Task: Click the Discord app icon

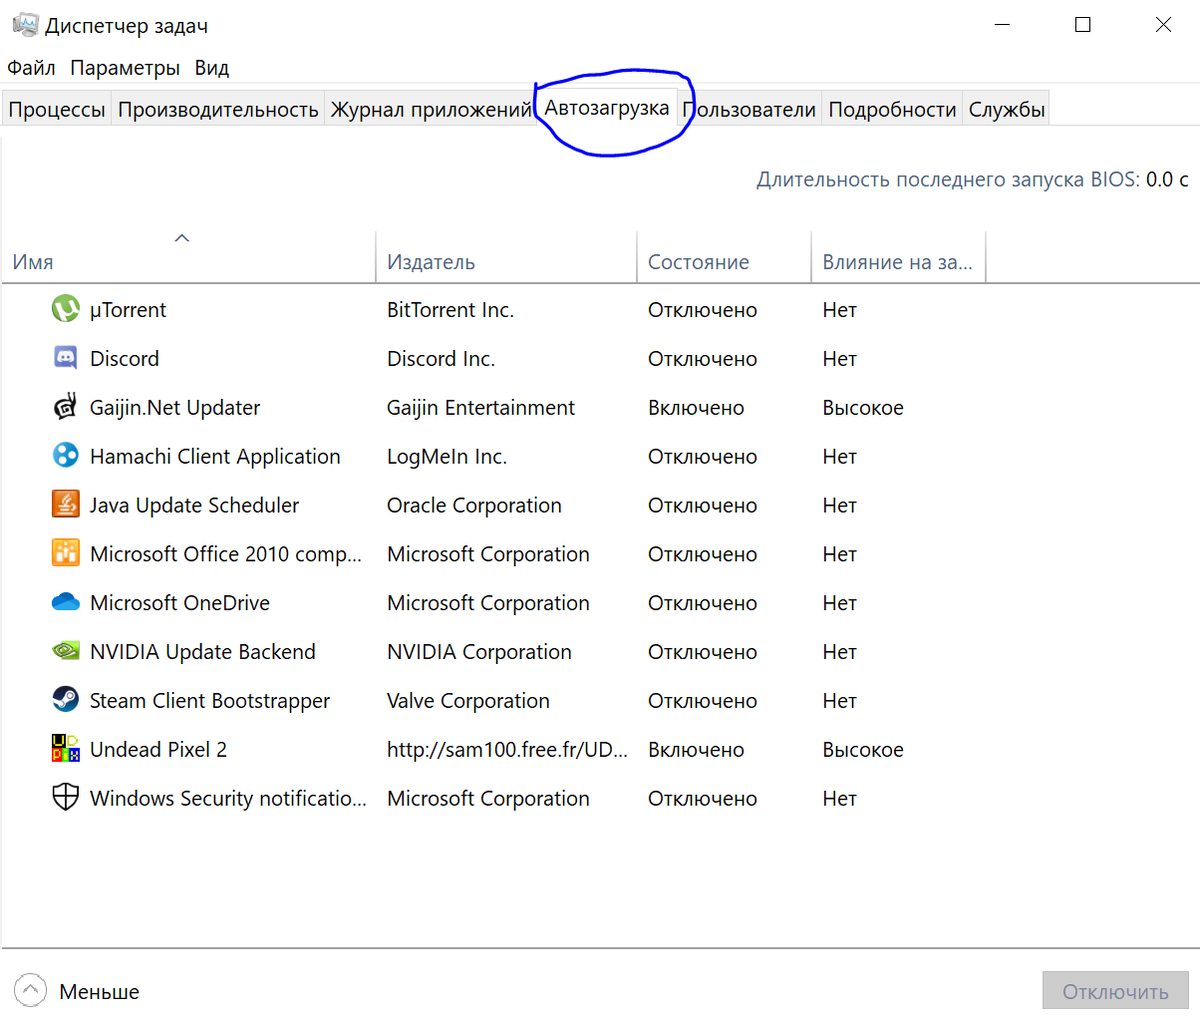Action: click(x=65, y=358)
